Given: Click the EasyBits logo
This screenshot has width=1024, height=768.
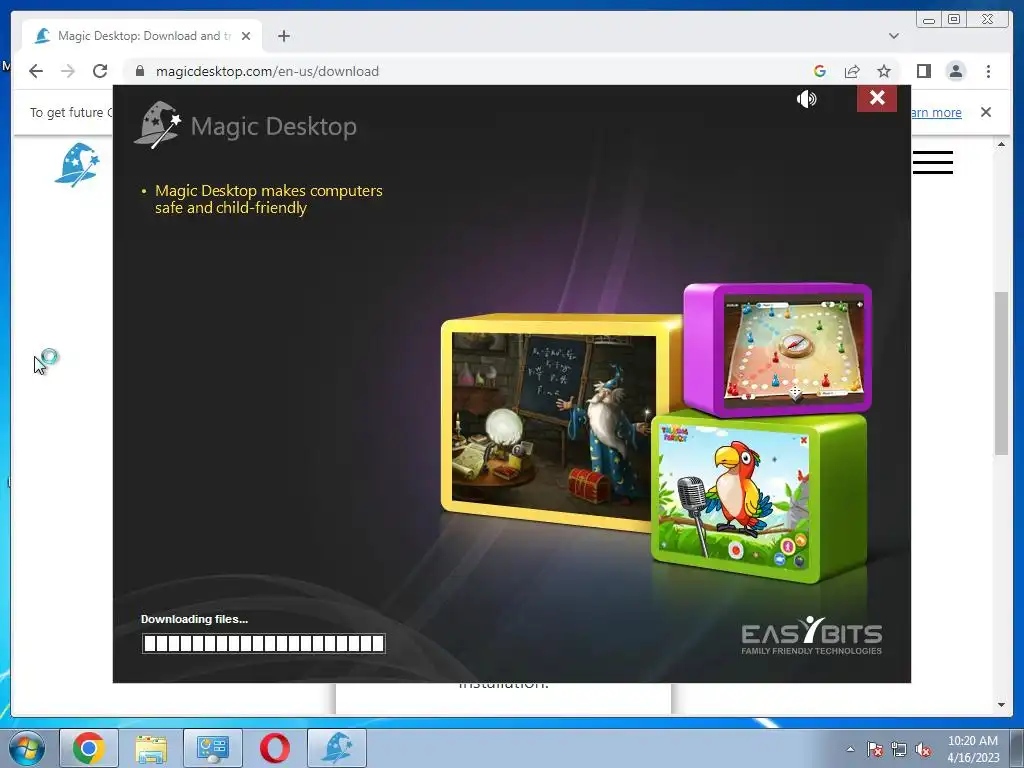Looking at the screenshot, I should click(x=811, y=635).
